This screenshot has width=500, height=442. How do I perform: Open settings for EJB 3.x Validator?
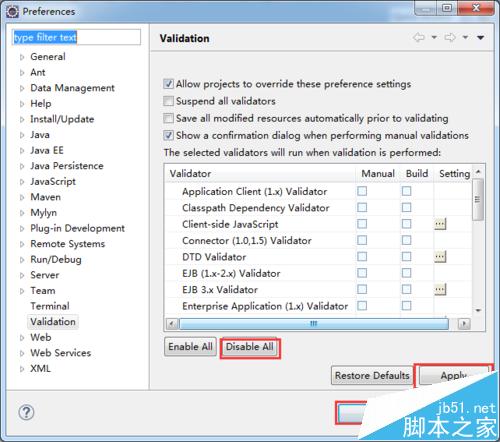point(440,289)
